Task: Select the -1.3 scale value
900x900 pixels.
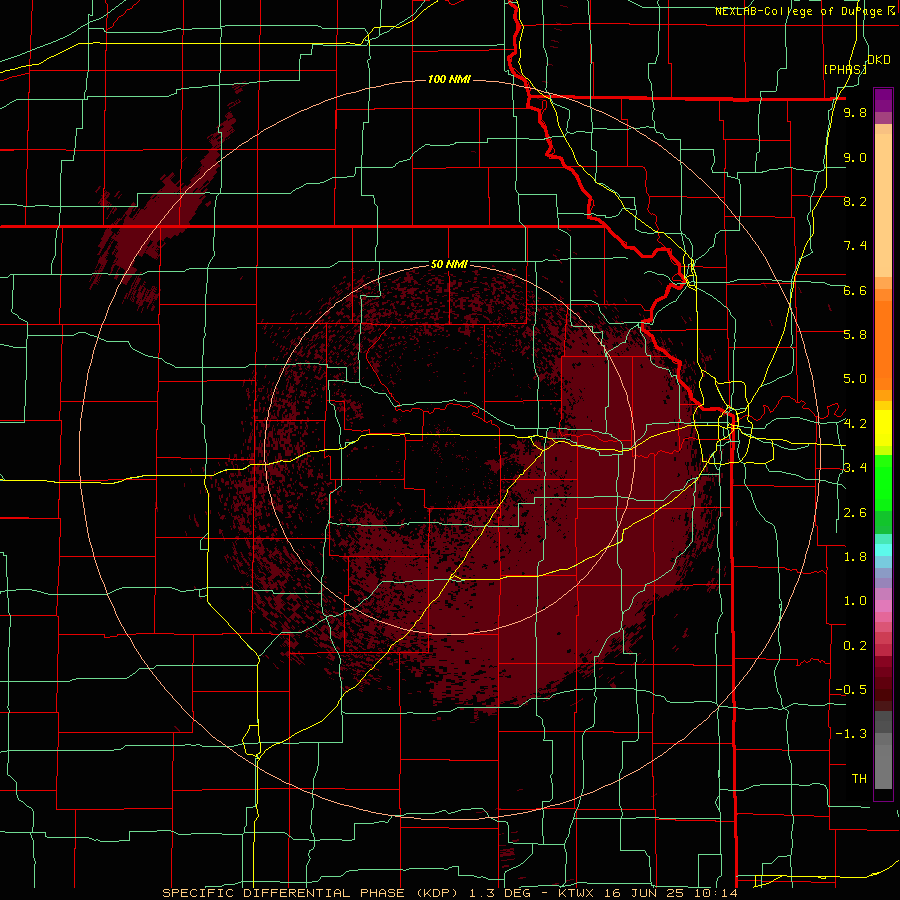Action: pyautogui.click(x=851, y=734)
